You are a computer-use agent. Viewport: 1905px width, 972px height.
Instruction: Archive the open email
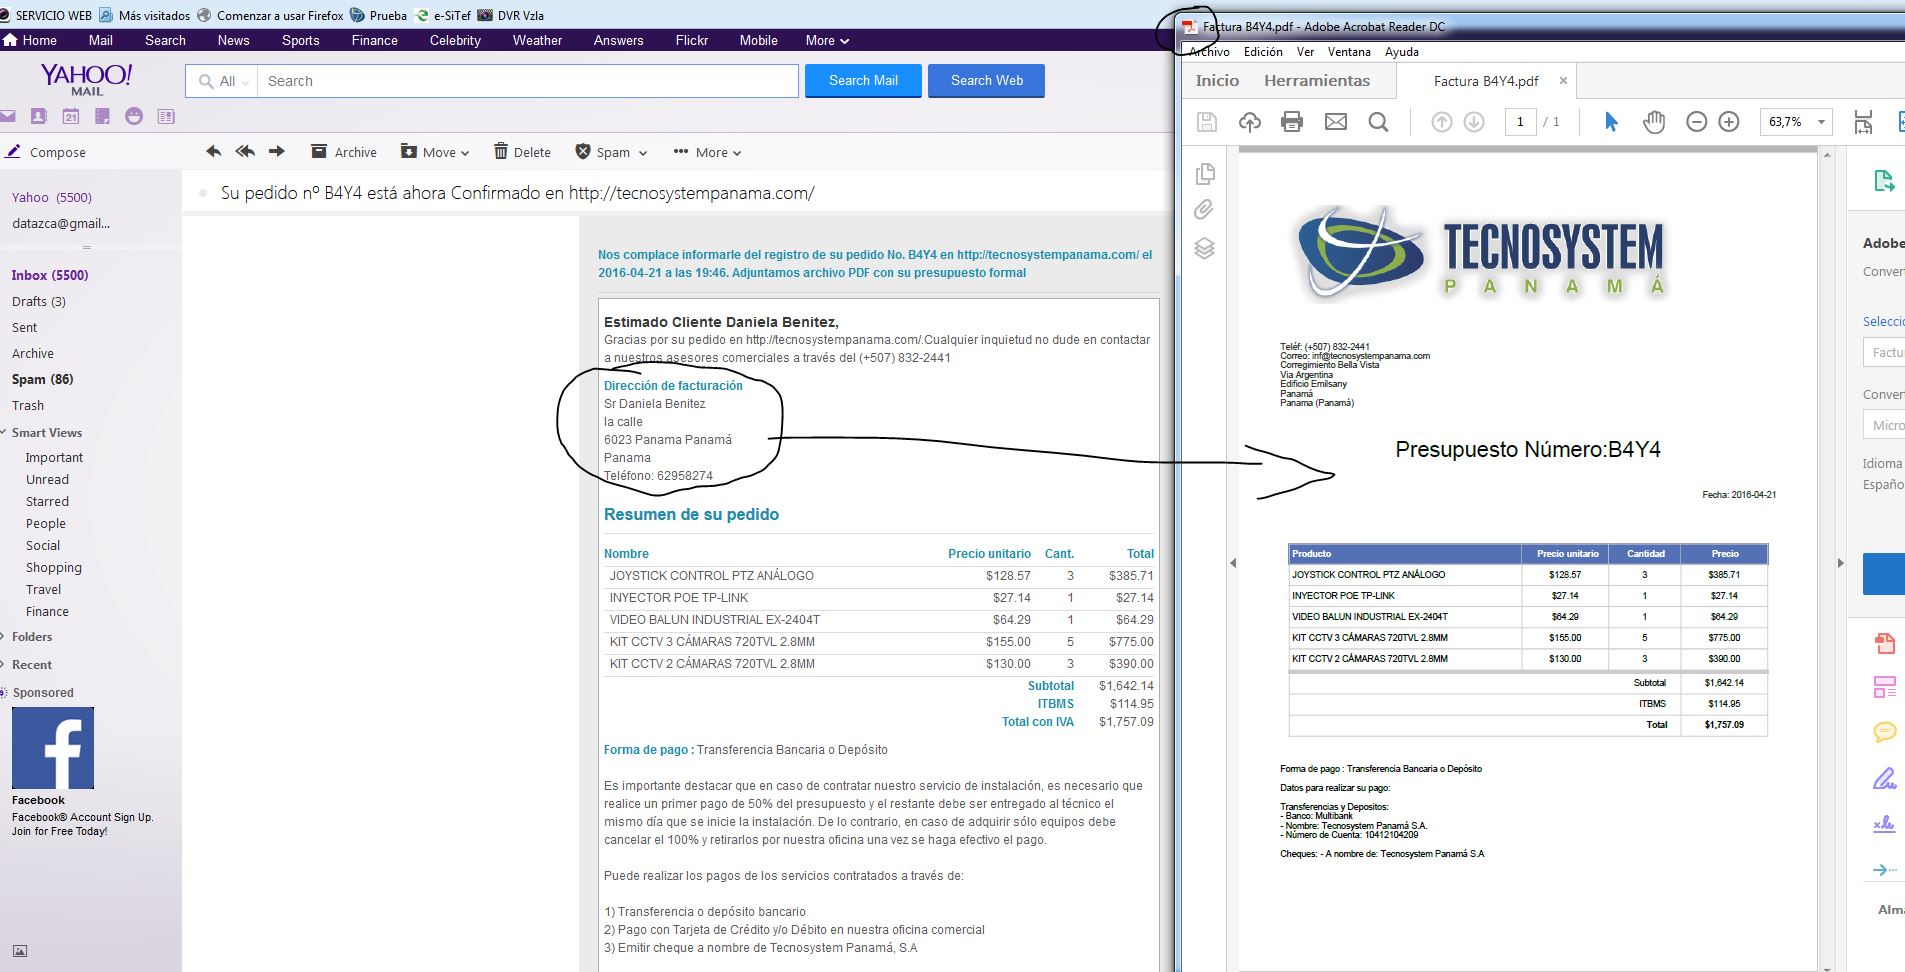point(344,152)
